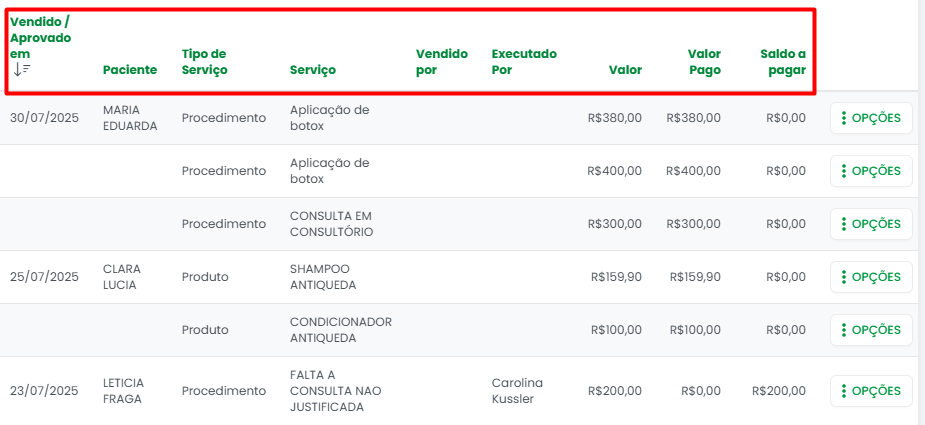Click the sort arrow under Vendido / Aprovado em
925x425 pixels.
click(x=21, y=69)
